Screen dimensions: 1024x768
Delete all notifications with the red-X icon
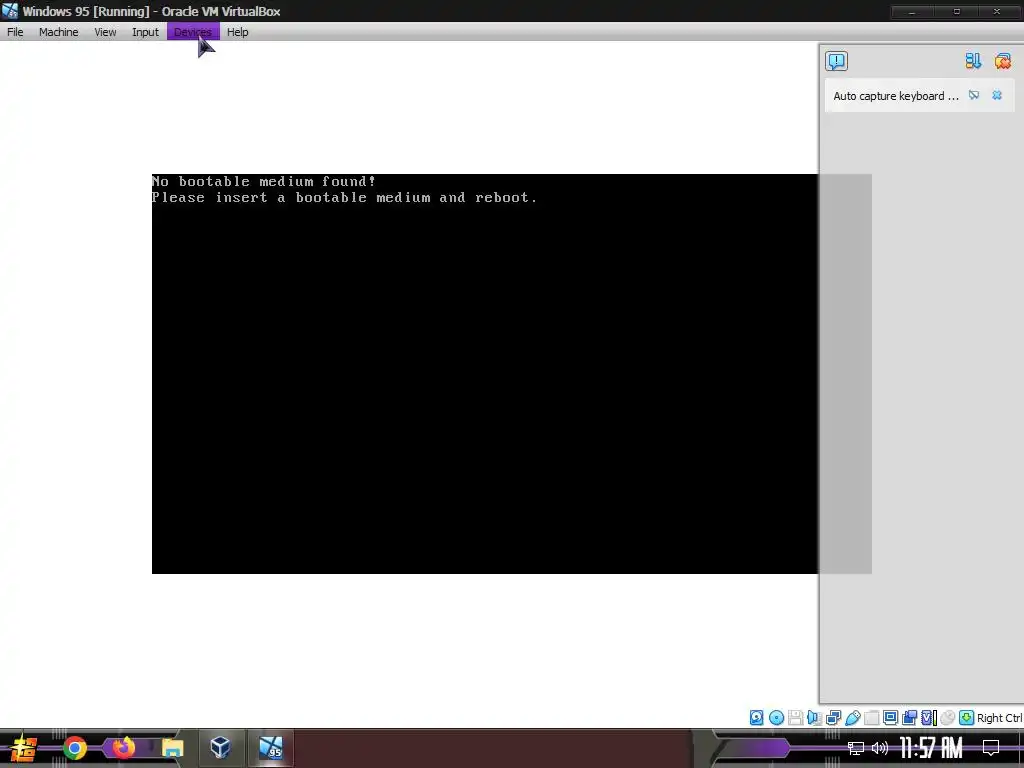[1002, 61]
